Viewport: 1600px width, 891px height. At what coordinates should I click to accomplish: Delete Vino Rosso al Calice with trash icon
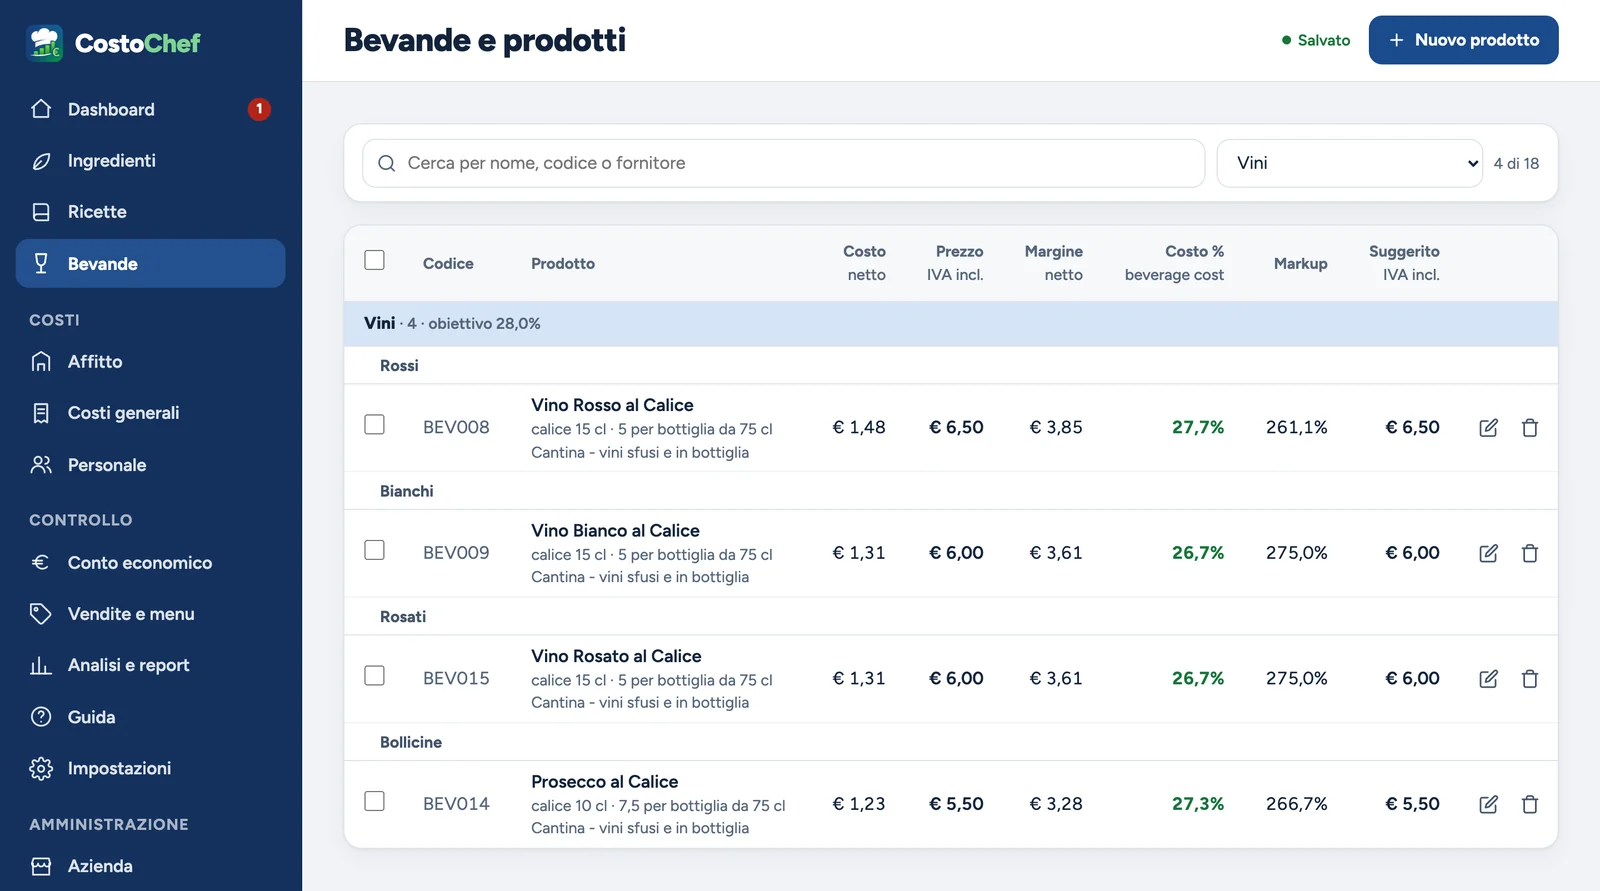[1530, 428]
